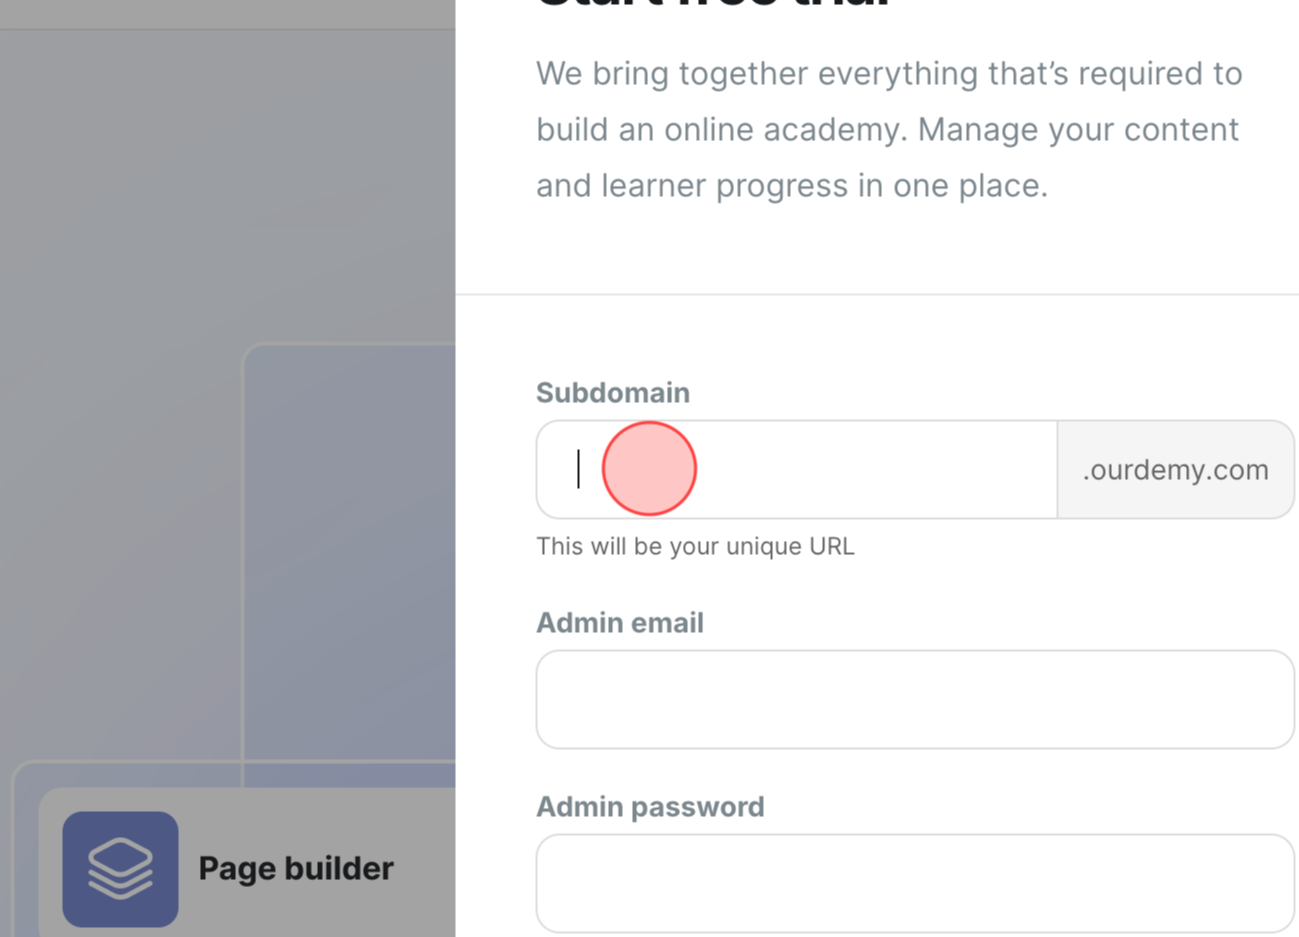Click the highlighted spot in the subdomain box
Viewport: 1299px width, 937px height.
649,468
